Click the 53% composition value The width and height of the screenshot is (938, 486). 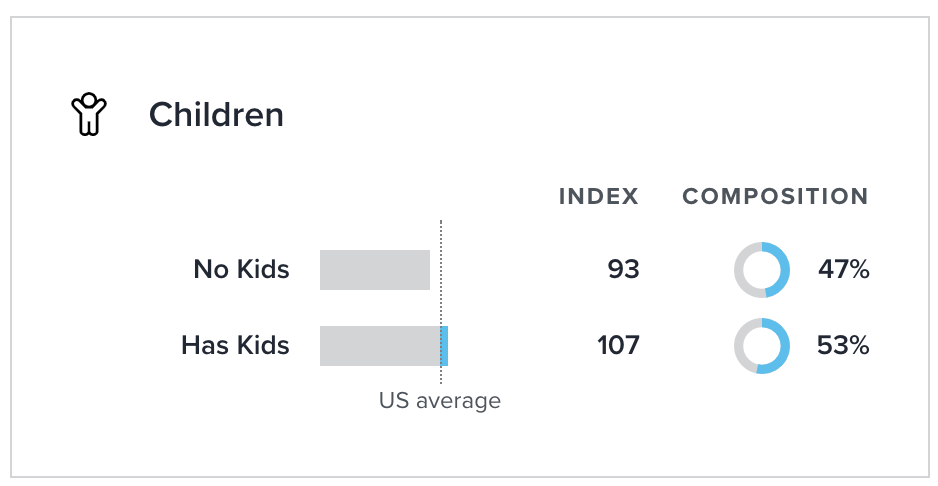click(843, 346)
